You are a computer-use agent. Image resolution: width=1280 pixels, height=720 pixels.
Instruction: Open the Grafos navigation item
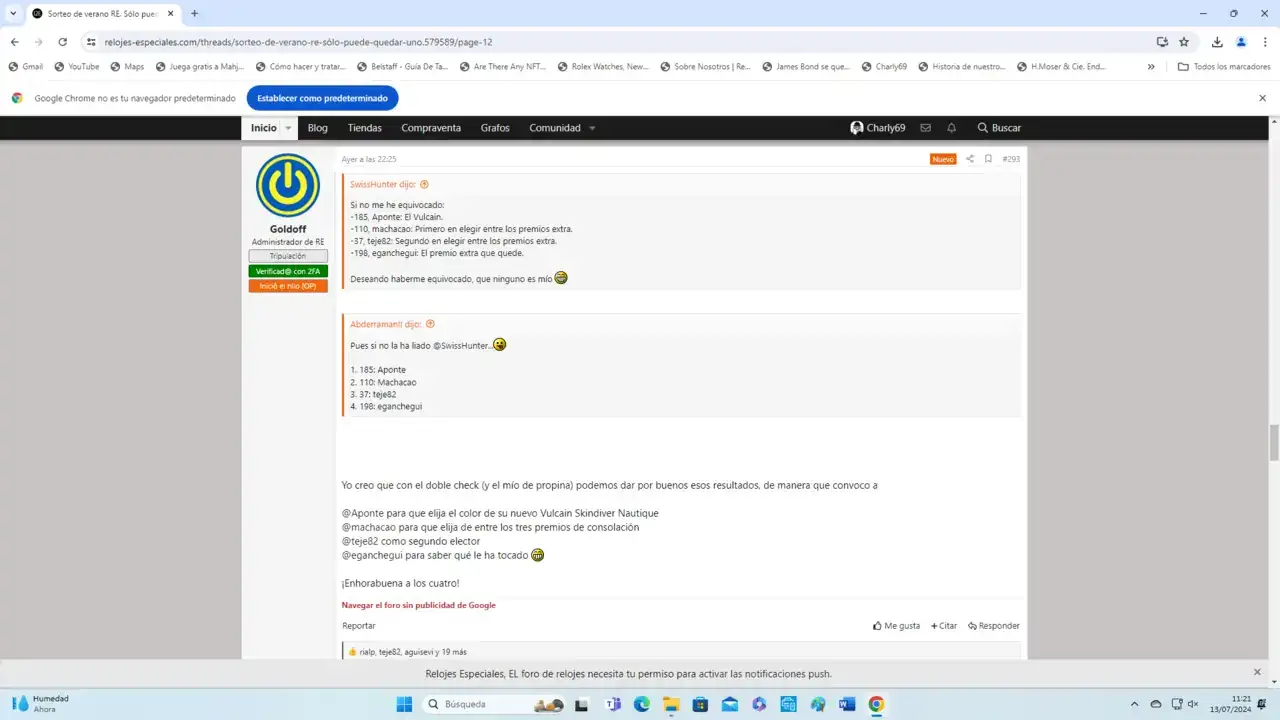coord(495,128)
